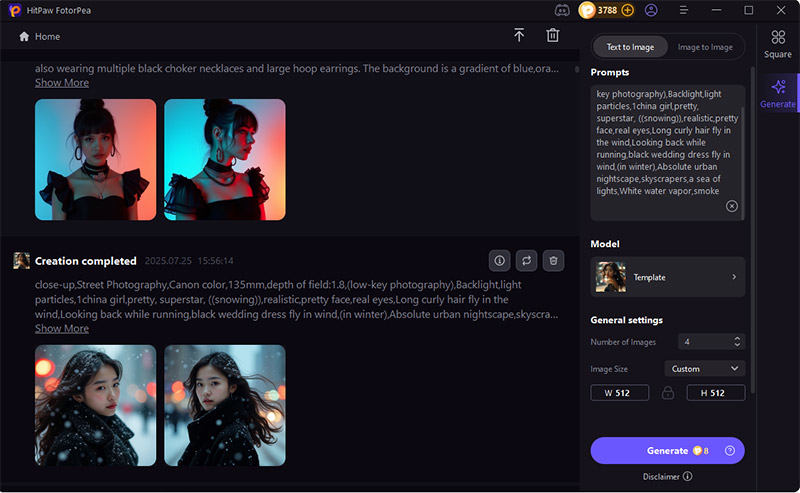Clear the prompt text with X icon
The height and width of the screenshot is (493, 800).
tap(732, 206)
